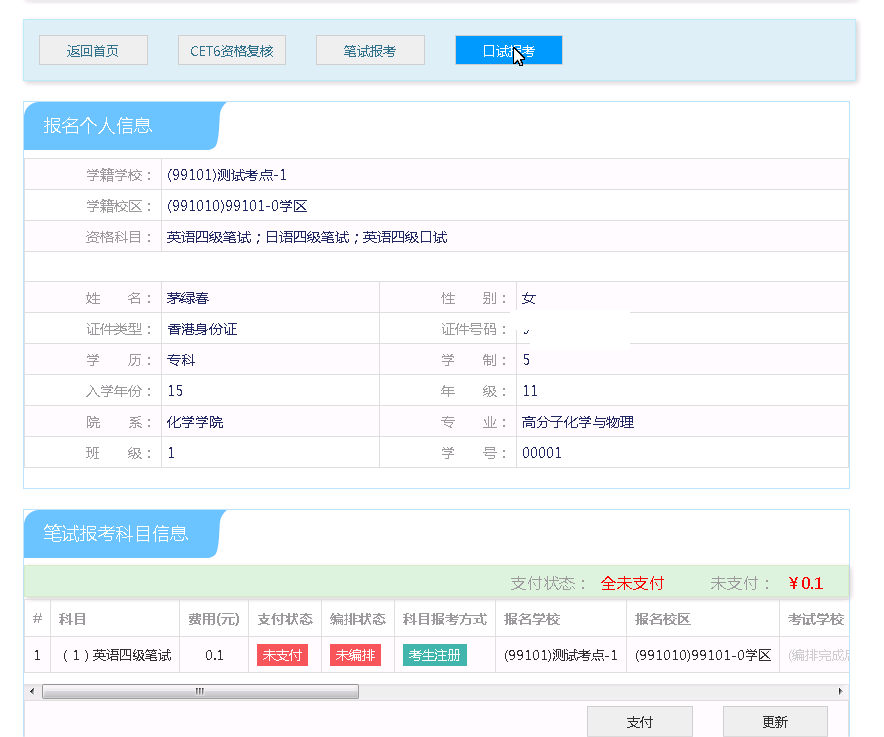Open the CET6资格复核 page

pos(231,50)
